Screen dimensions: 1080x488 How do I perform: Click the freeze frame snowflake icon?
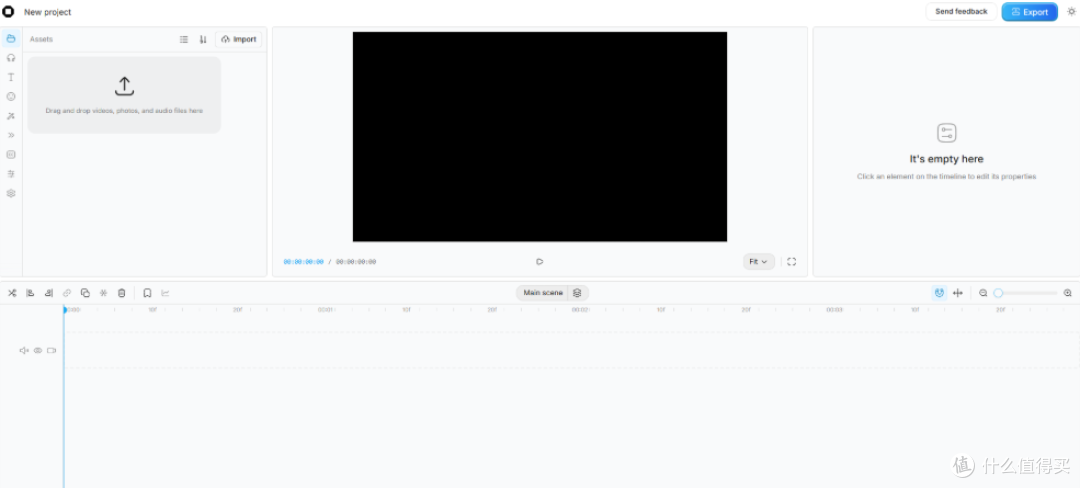(x=103, y=293)
